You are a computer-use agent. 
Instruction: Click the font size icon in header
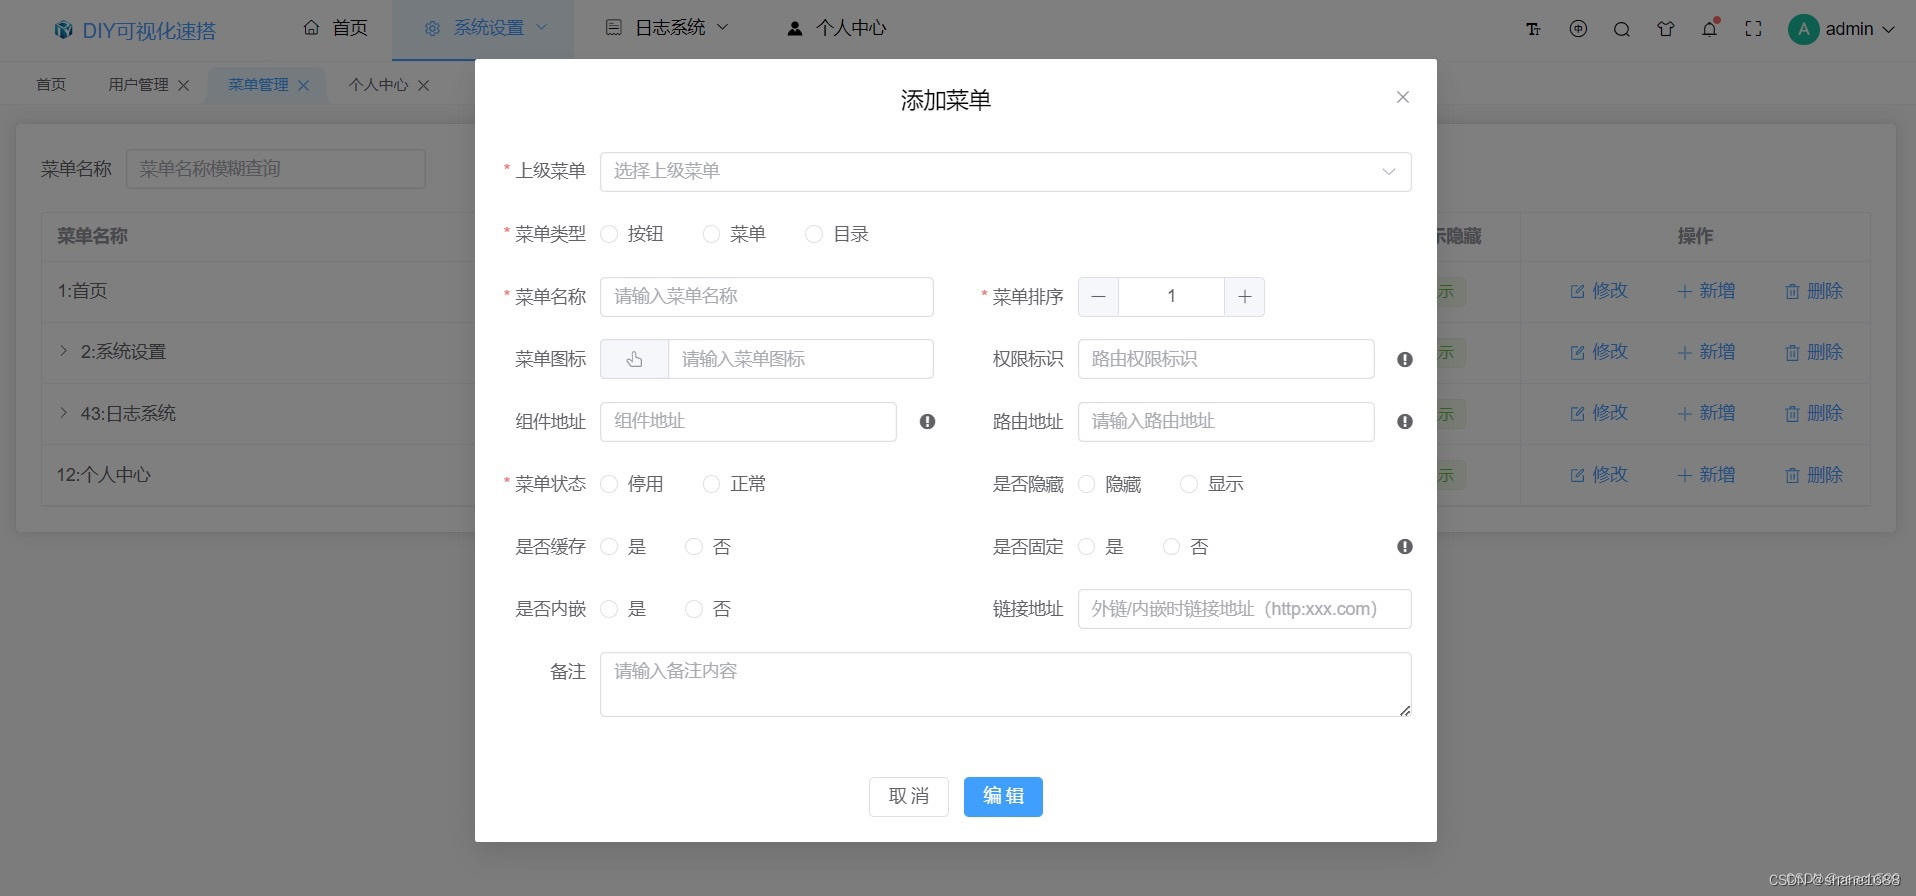point(1533,29)
